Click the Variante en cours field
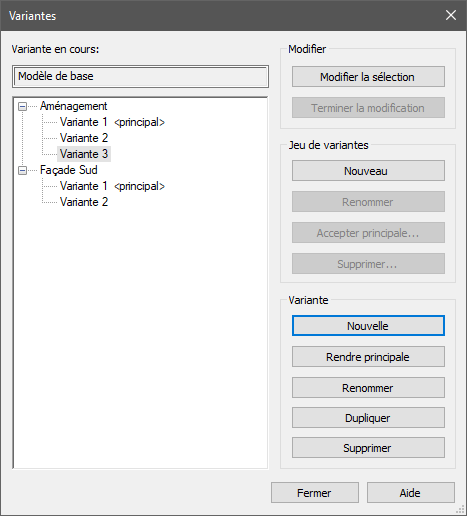 click(x=140, y=76)
